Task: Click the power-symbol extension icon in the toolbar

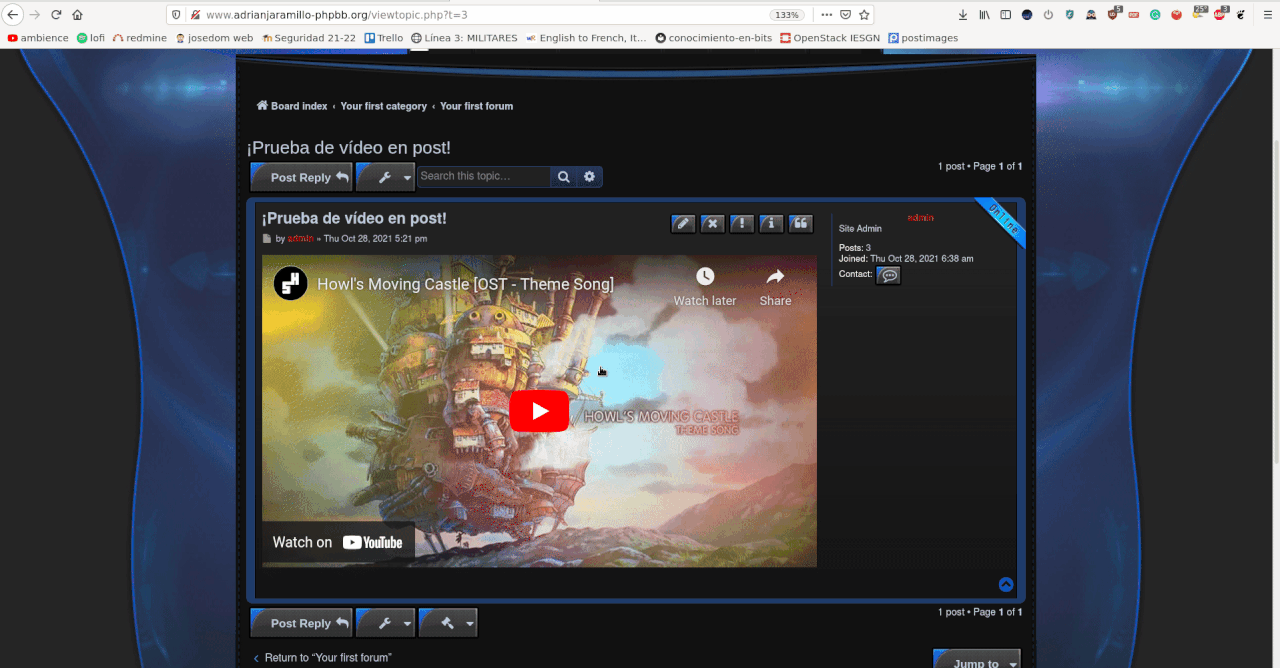Action: [1048, 15]
